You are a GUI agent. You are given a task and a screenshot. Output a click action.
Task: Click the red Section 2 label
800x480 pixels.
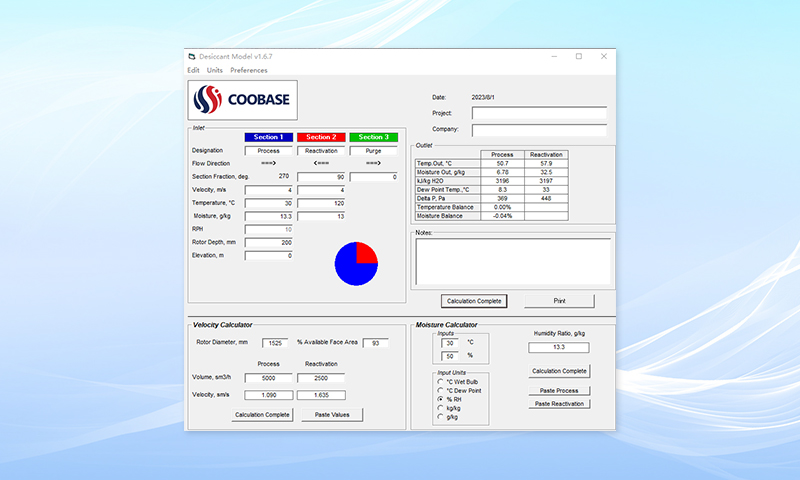tap(321, 137)
